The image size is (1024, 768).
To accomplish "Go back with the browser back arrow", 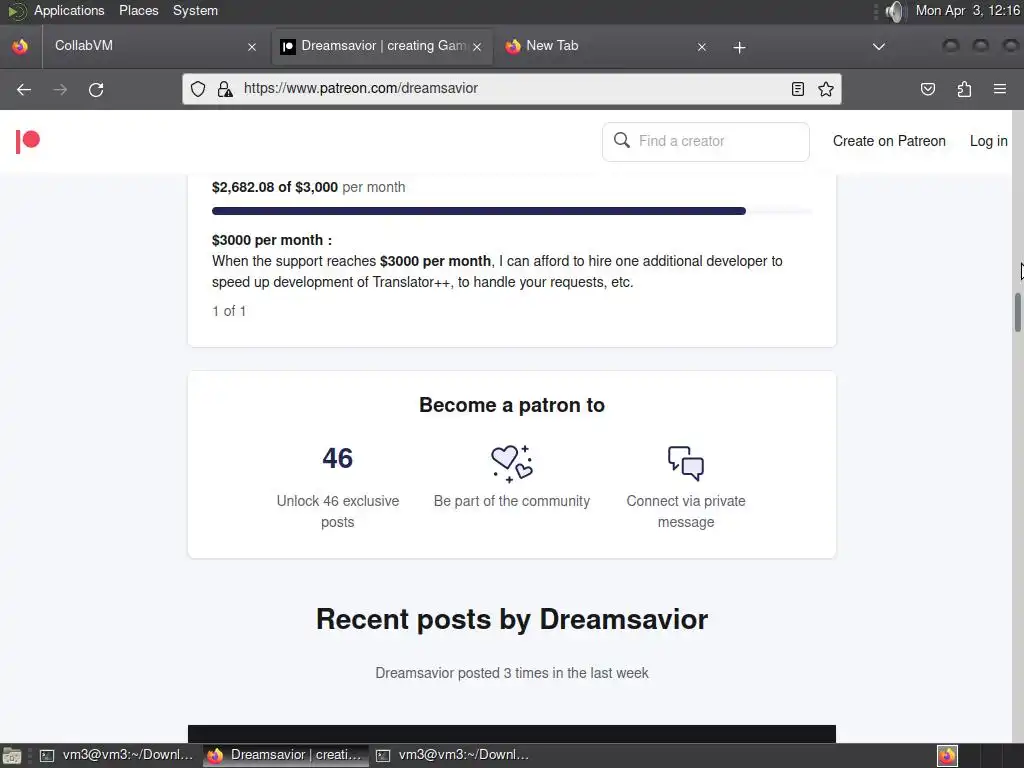I will 24,89.
